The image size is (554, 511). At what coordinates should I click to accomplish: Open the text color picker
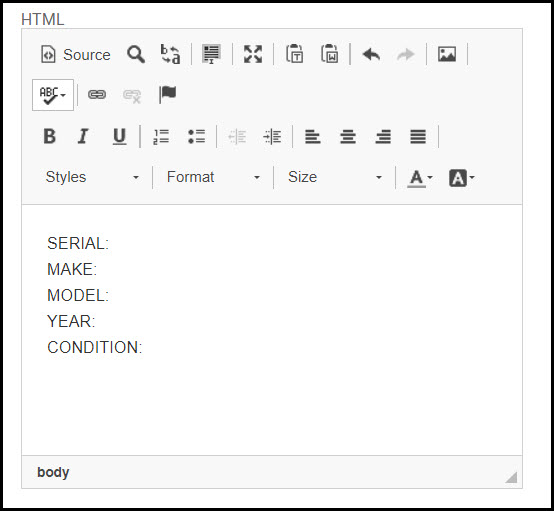tap(420, 177)
